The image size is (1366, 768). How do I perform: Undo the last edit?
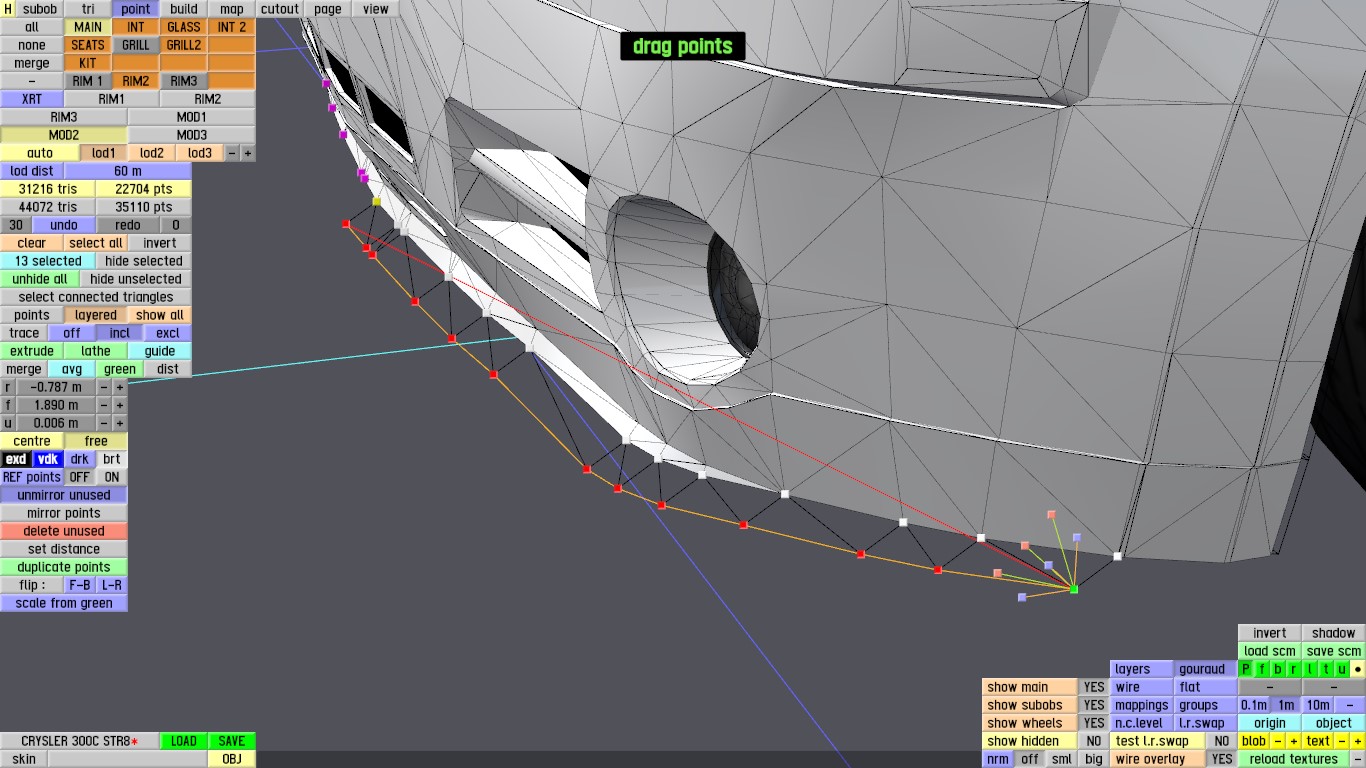(64, 225)
